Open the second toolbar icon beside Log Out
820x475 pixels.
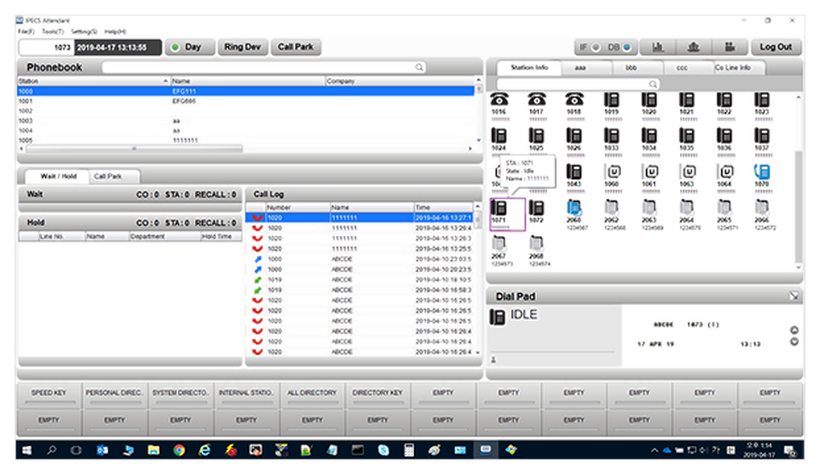tap(693, 47)
